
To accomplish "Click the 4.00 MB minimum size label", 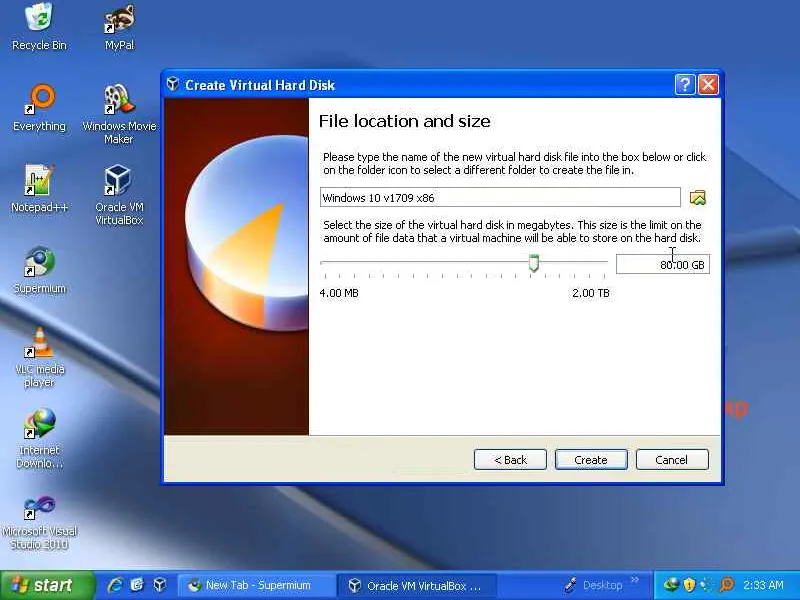I will pos(339,293).
